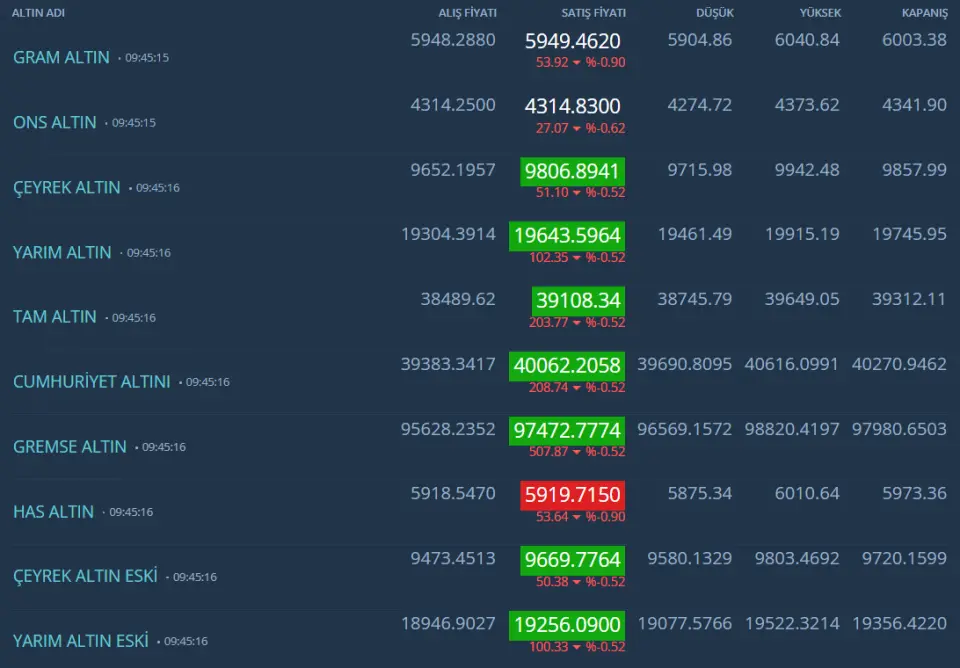Image resolution: width=960 pixels, height=668 pixels.
Task: Open the GRAM ALTIN details link
Action: coord(61,57)
